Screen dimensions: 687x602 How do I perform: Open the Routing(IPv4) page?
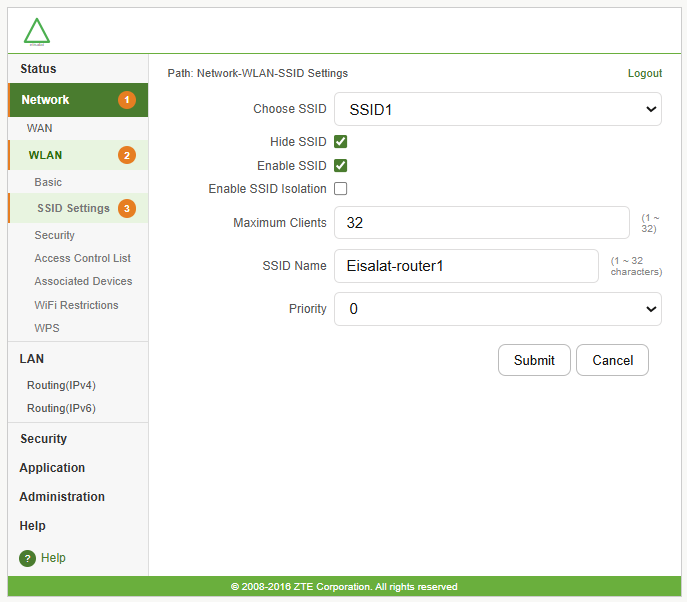[x=61, y=385]
